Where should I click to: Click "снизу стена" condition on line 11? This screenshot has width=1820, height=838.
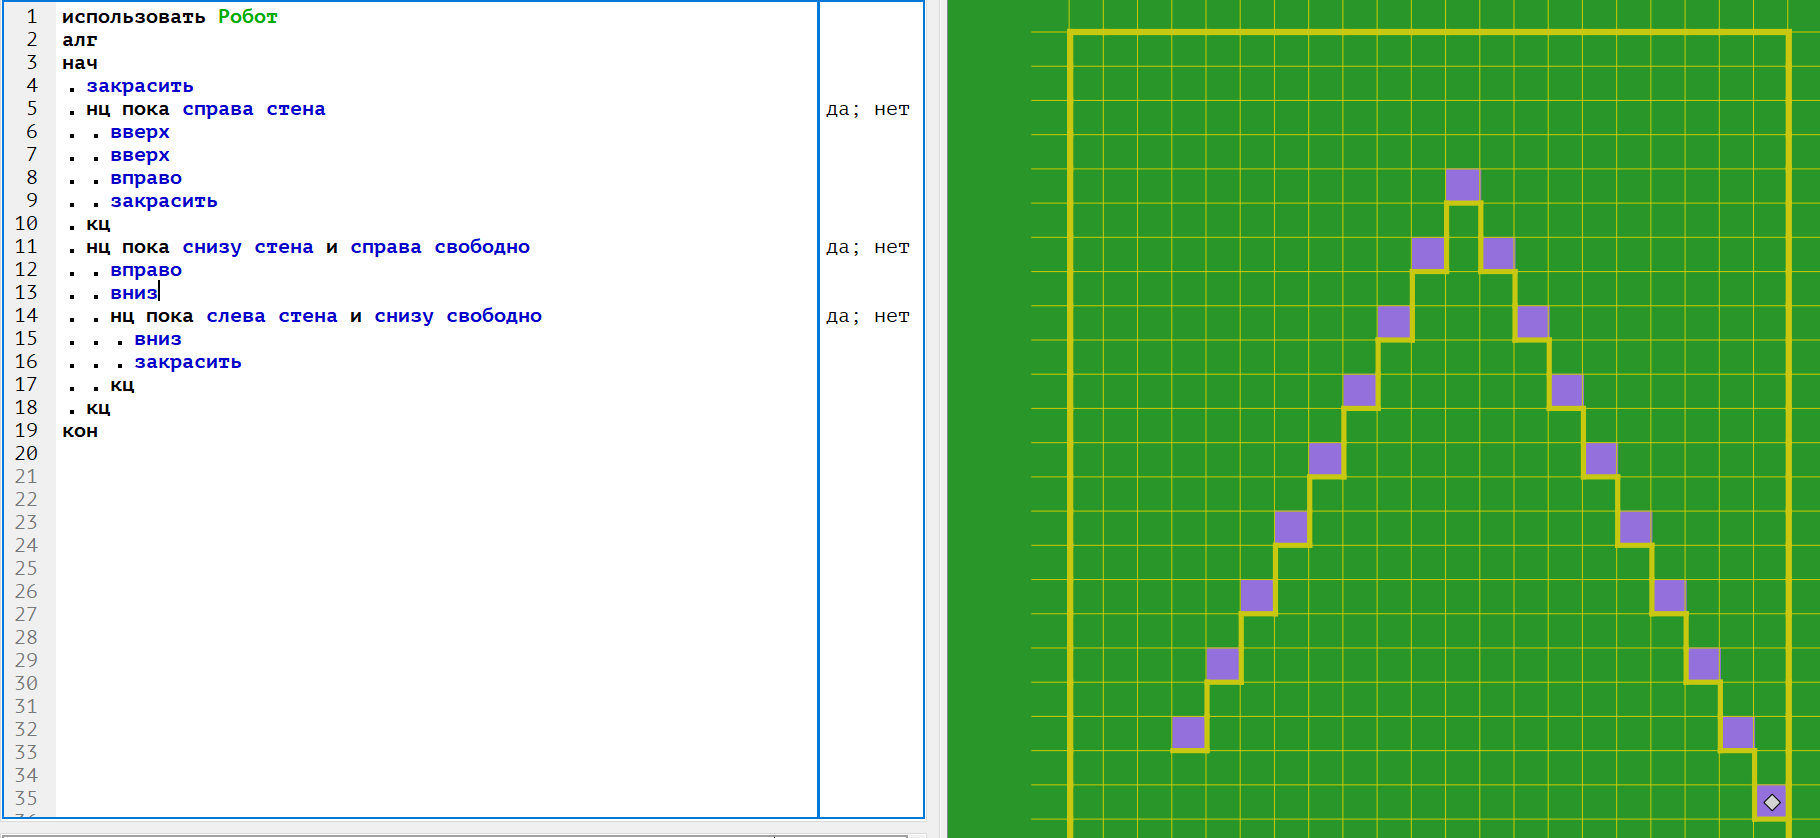point(247,247)
